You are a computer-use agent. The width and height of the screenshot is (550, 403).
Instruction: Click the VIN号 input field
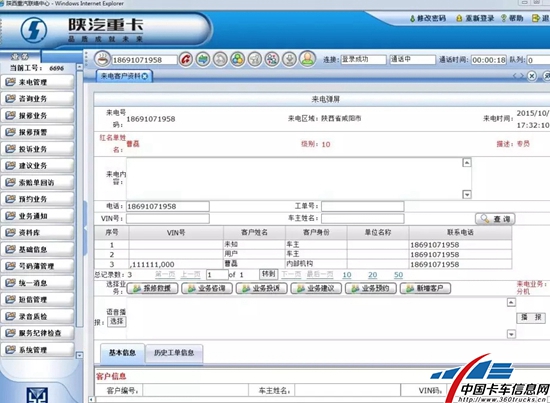click(168, 219)
